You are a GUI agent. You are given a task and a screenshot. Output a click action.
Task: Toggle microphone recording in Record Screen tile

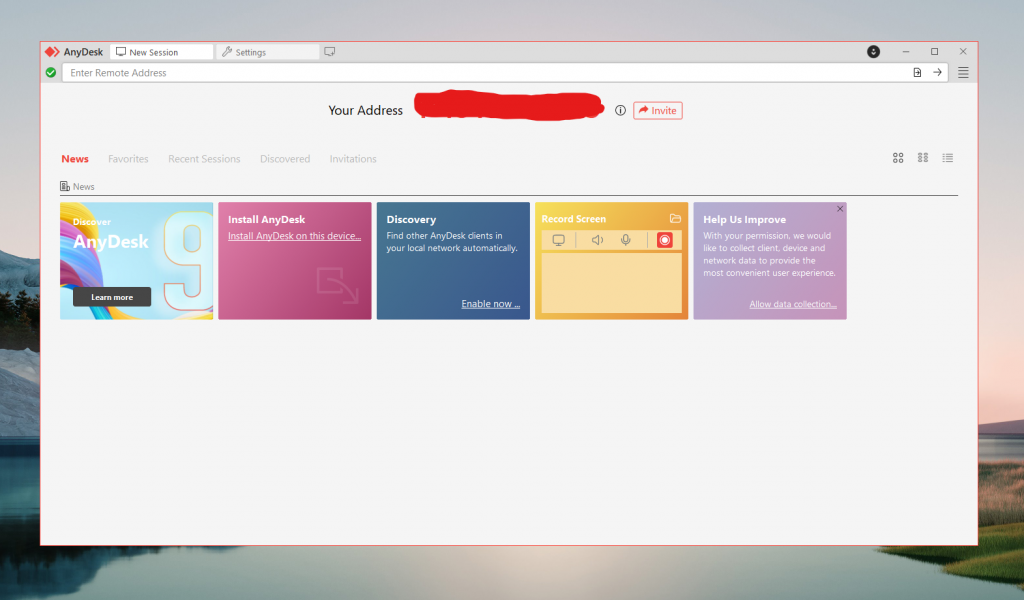(626, 240)
